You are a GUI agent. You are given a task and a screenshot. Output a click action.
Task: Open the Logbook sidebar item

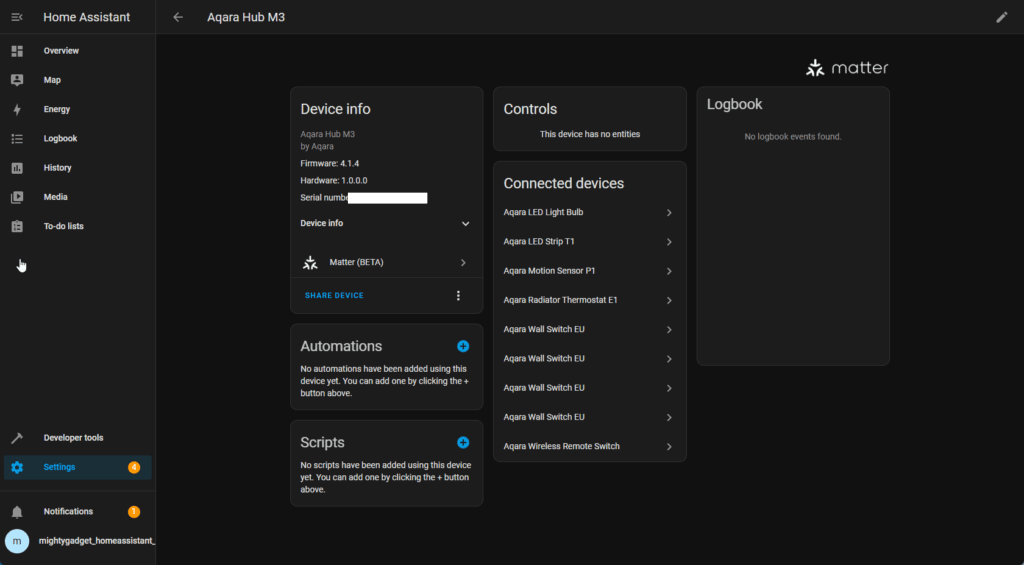coord(60,138)
